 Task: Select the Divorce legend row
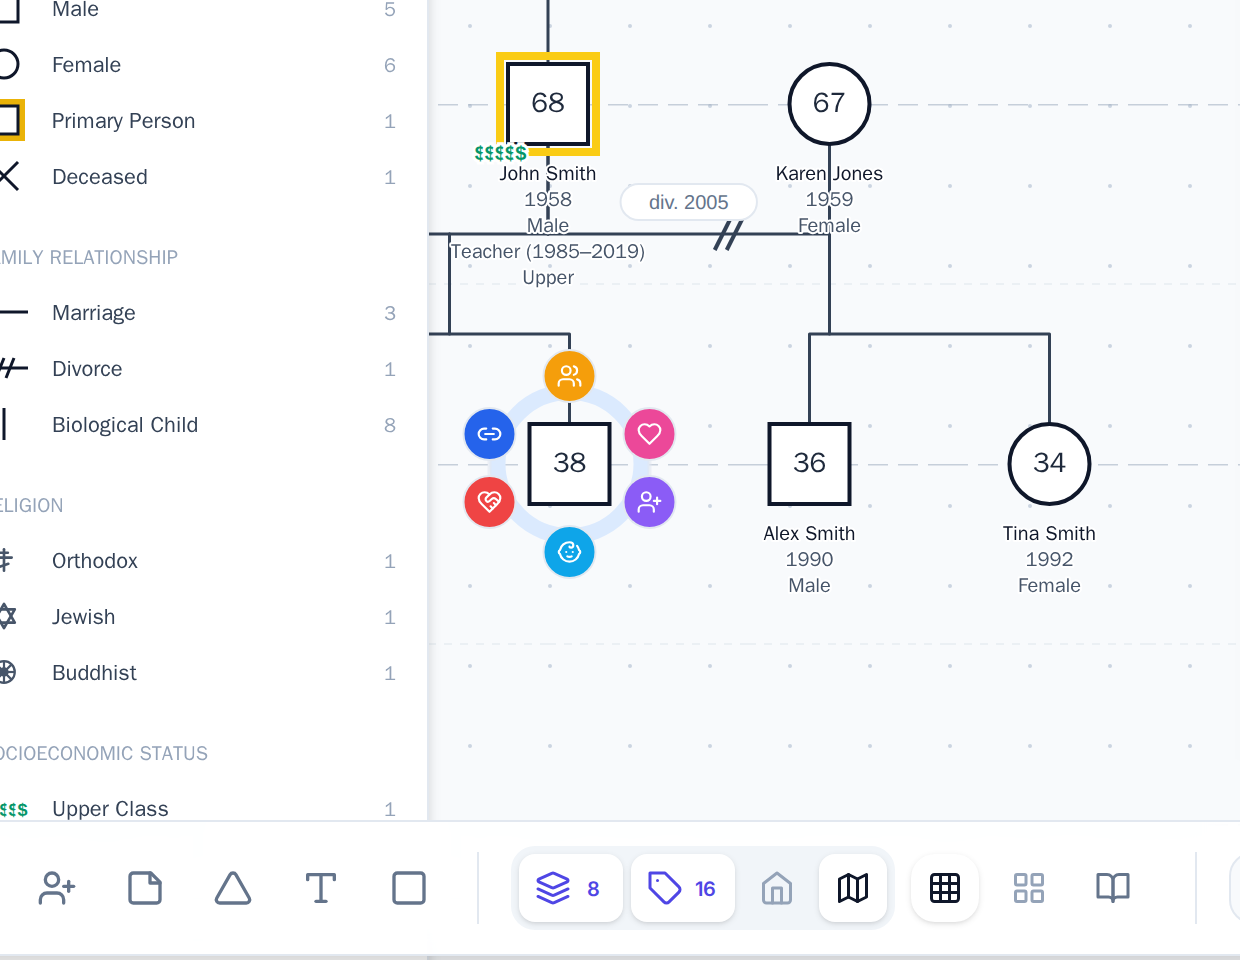coord(198,369)
